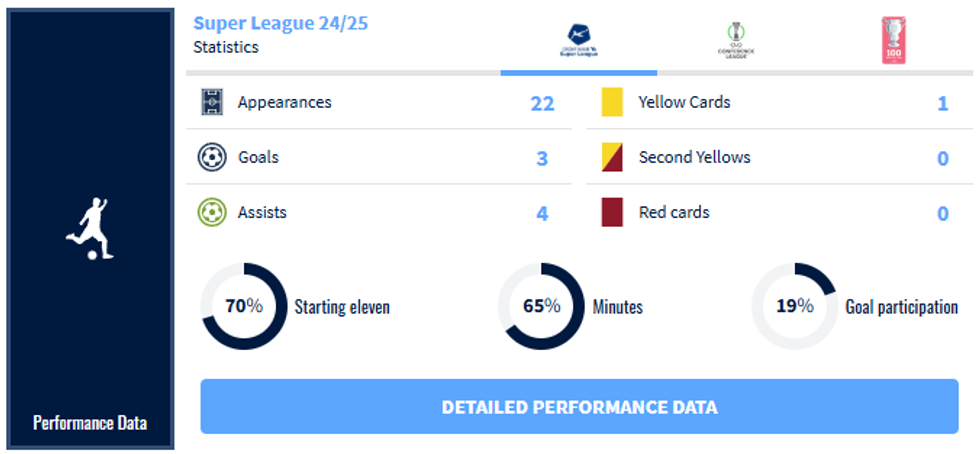Click the appearances count 22
The image size is (980, 454).
pos(542,103)
